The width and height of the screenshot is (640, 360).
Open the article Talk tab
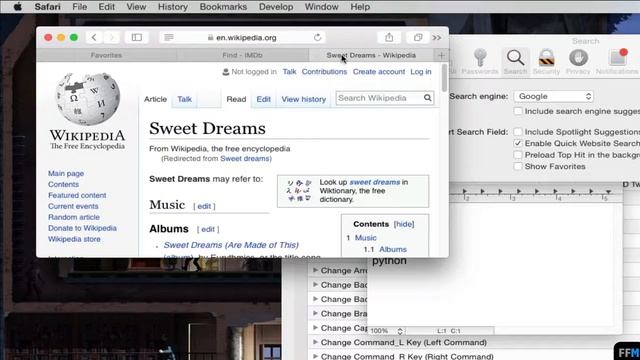(184, 99)
